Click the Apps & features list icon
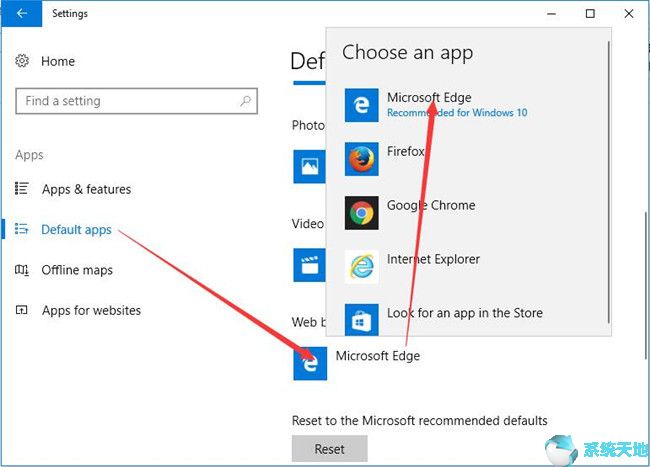This screenshot has height=467, width=650. [22, 189]
